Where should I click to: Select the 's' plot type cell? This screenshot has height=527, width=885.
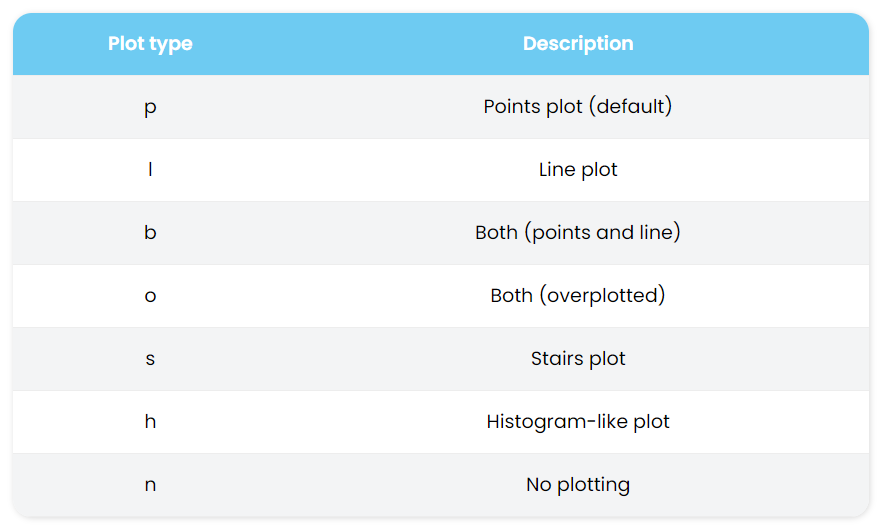tap(150, 359)
